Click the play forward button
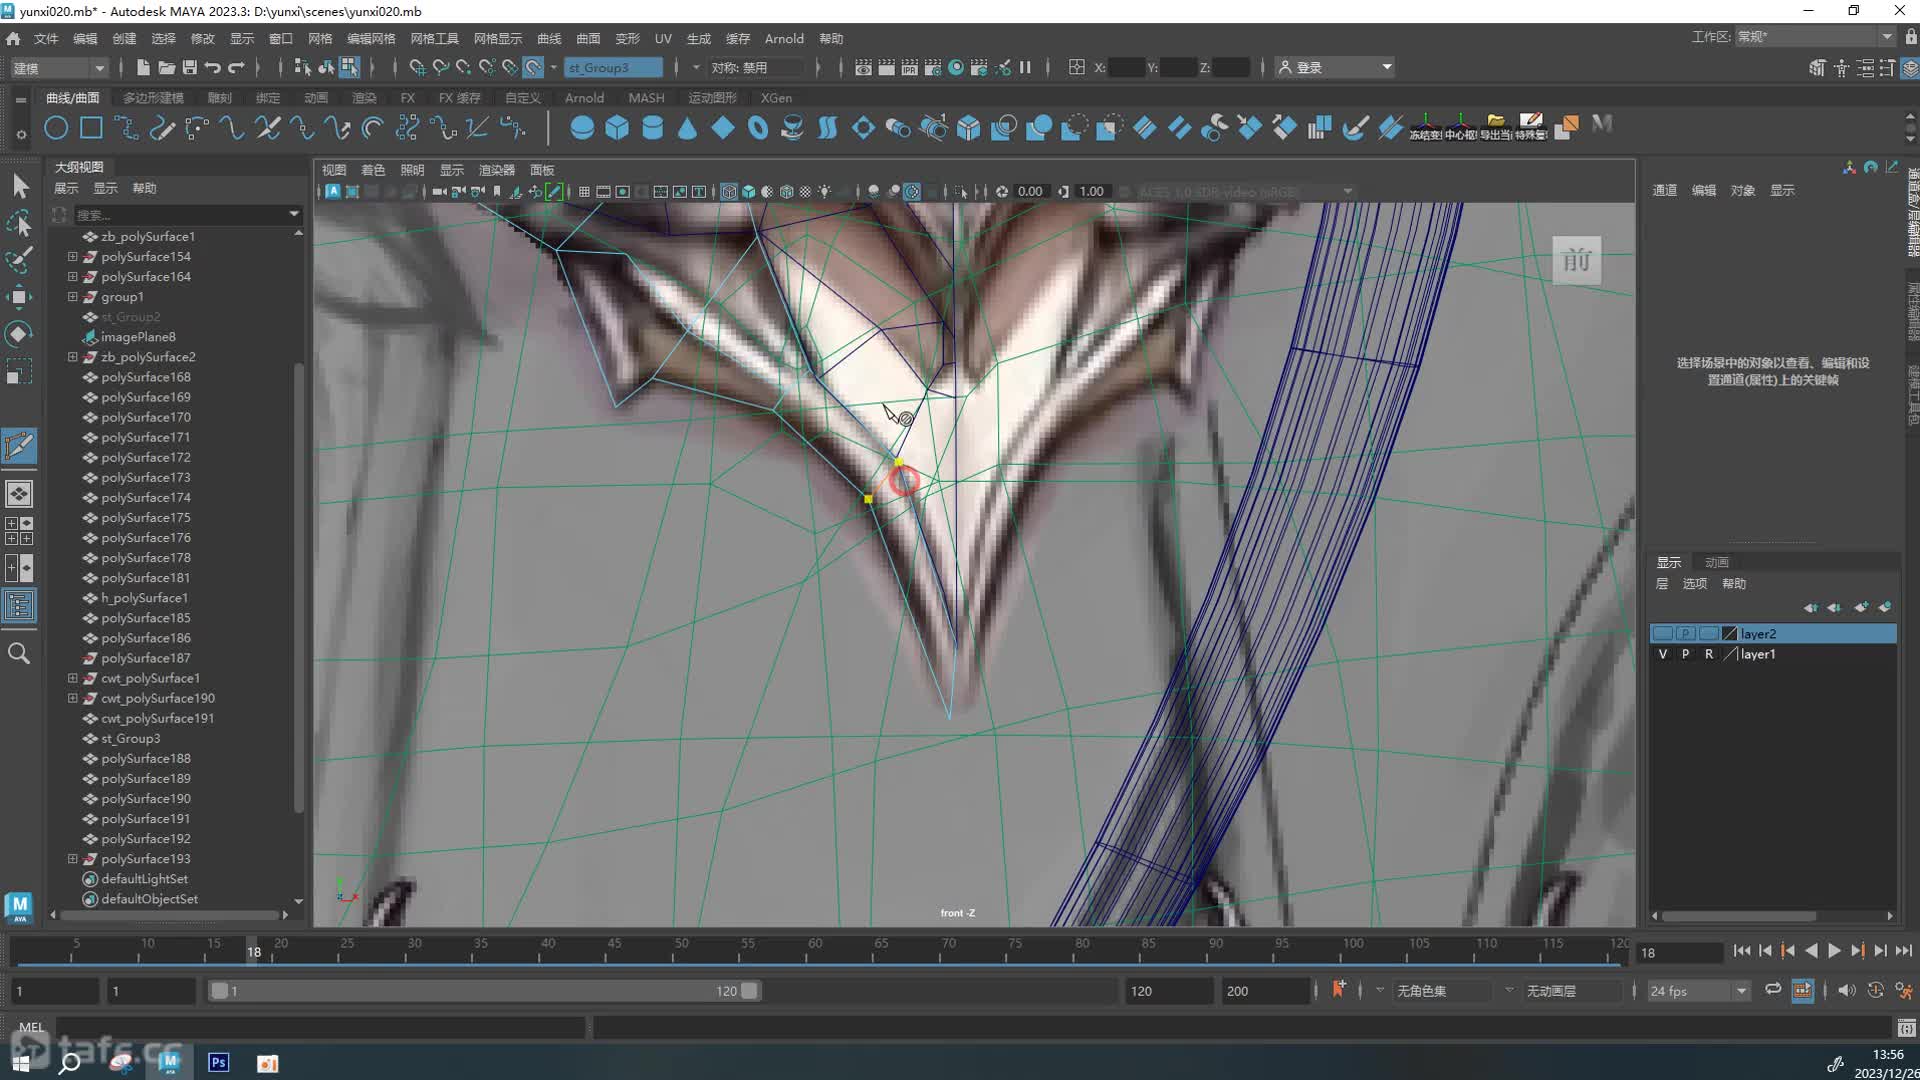The image size is (1920, 1080). 1834,951
